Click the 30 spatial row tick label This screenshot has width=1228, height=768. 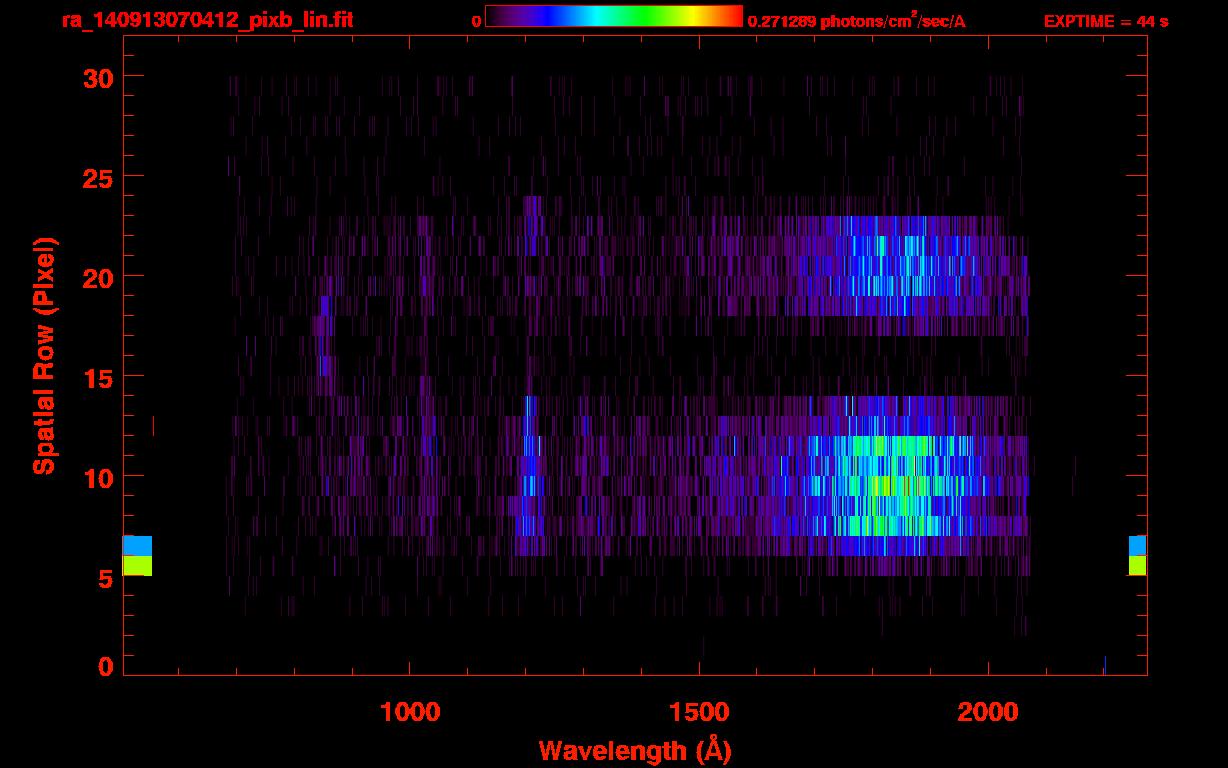pos(97,77)
